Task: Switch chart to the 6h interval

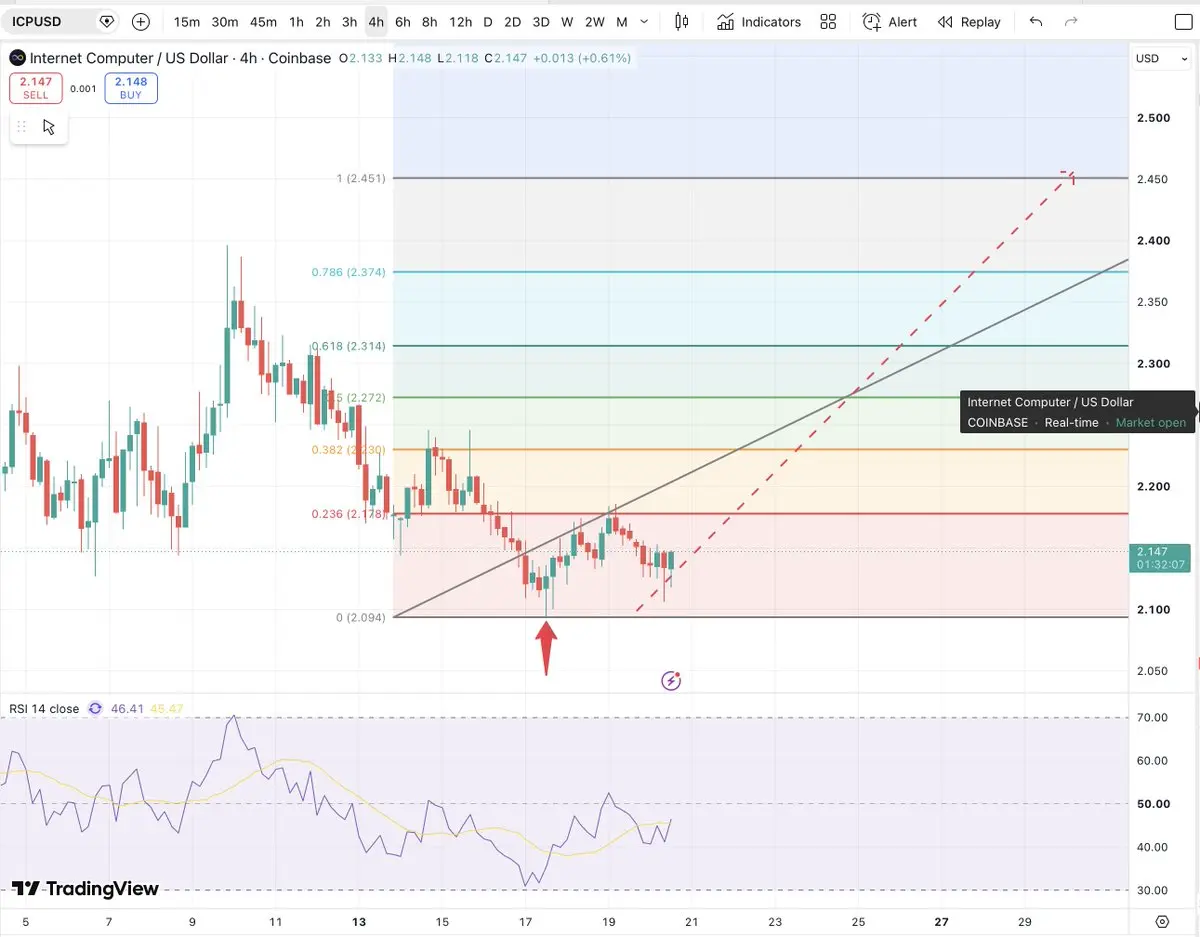Action: click(x=402, y=22)
